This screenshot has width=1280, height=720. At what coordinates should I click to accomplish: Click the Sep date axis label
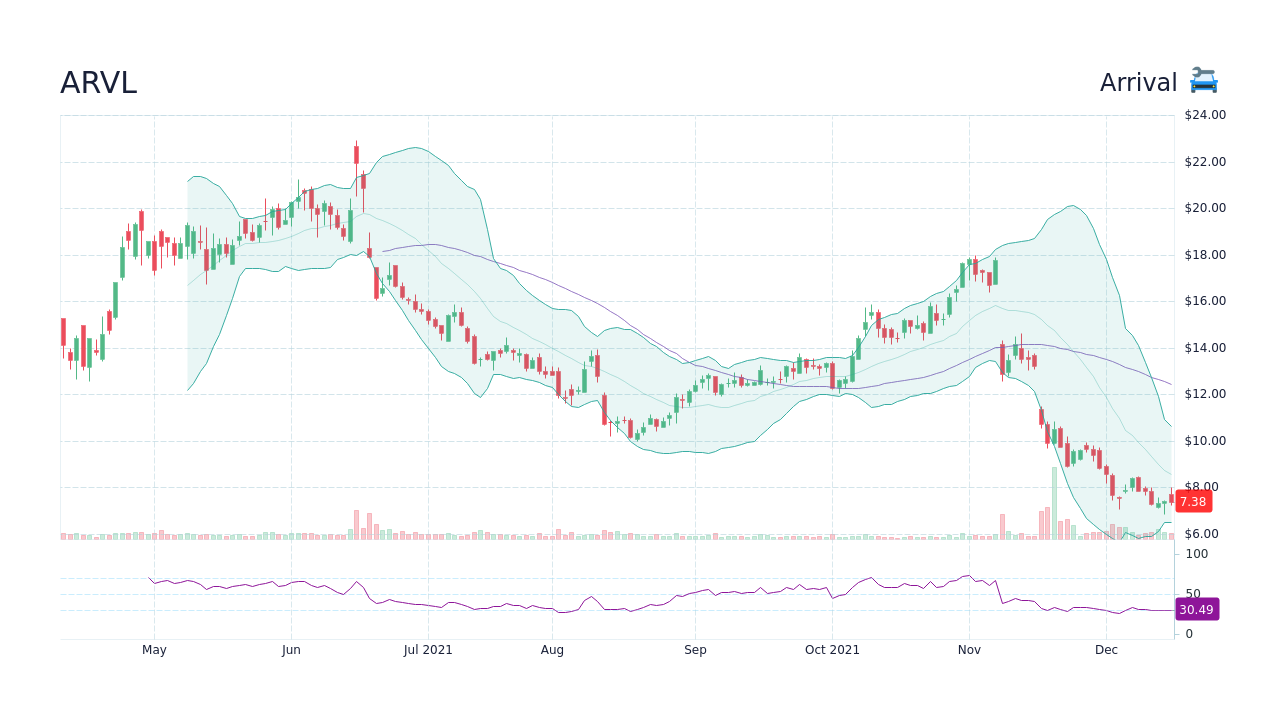[695, 650]
